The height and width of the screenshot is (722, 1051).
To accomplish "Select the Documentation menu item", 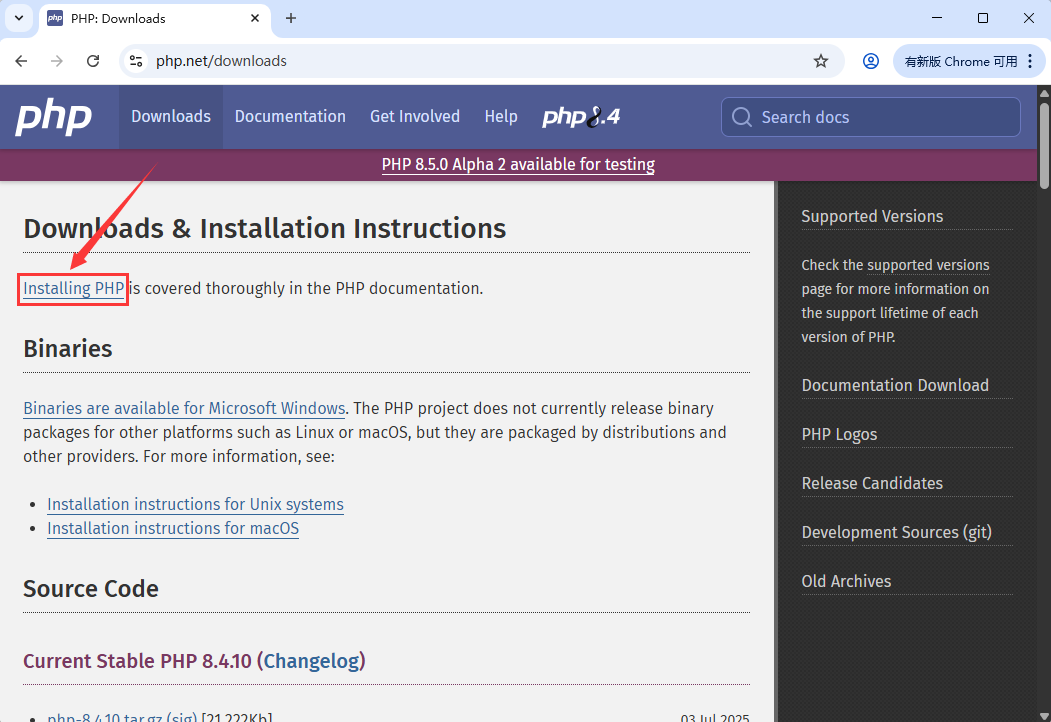I will [x=290, y=117].
